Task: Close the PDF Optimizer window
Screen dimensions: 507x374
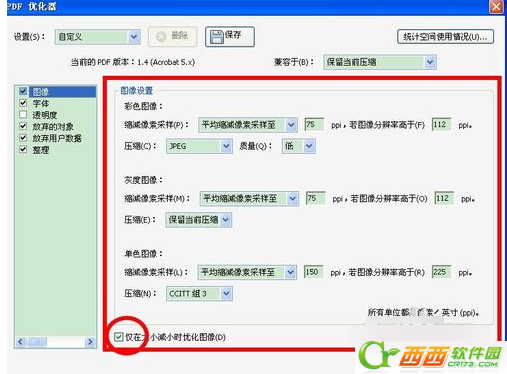Action: 496,7
